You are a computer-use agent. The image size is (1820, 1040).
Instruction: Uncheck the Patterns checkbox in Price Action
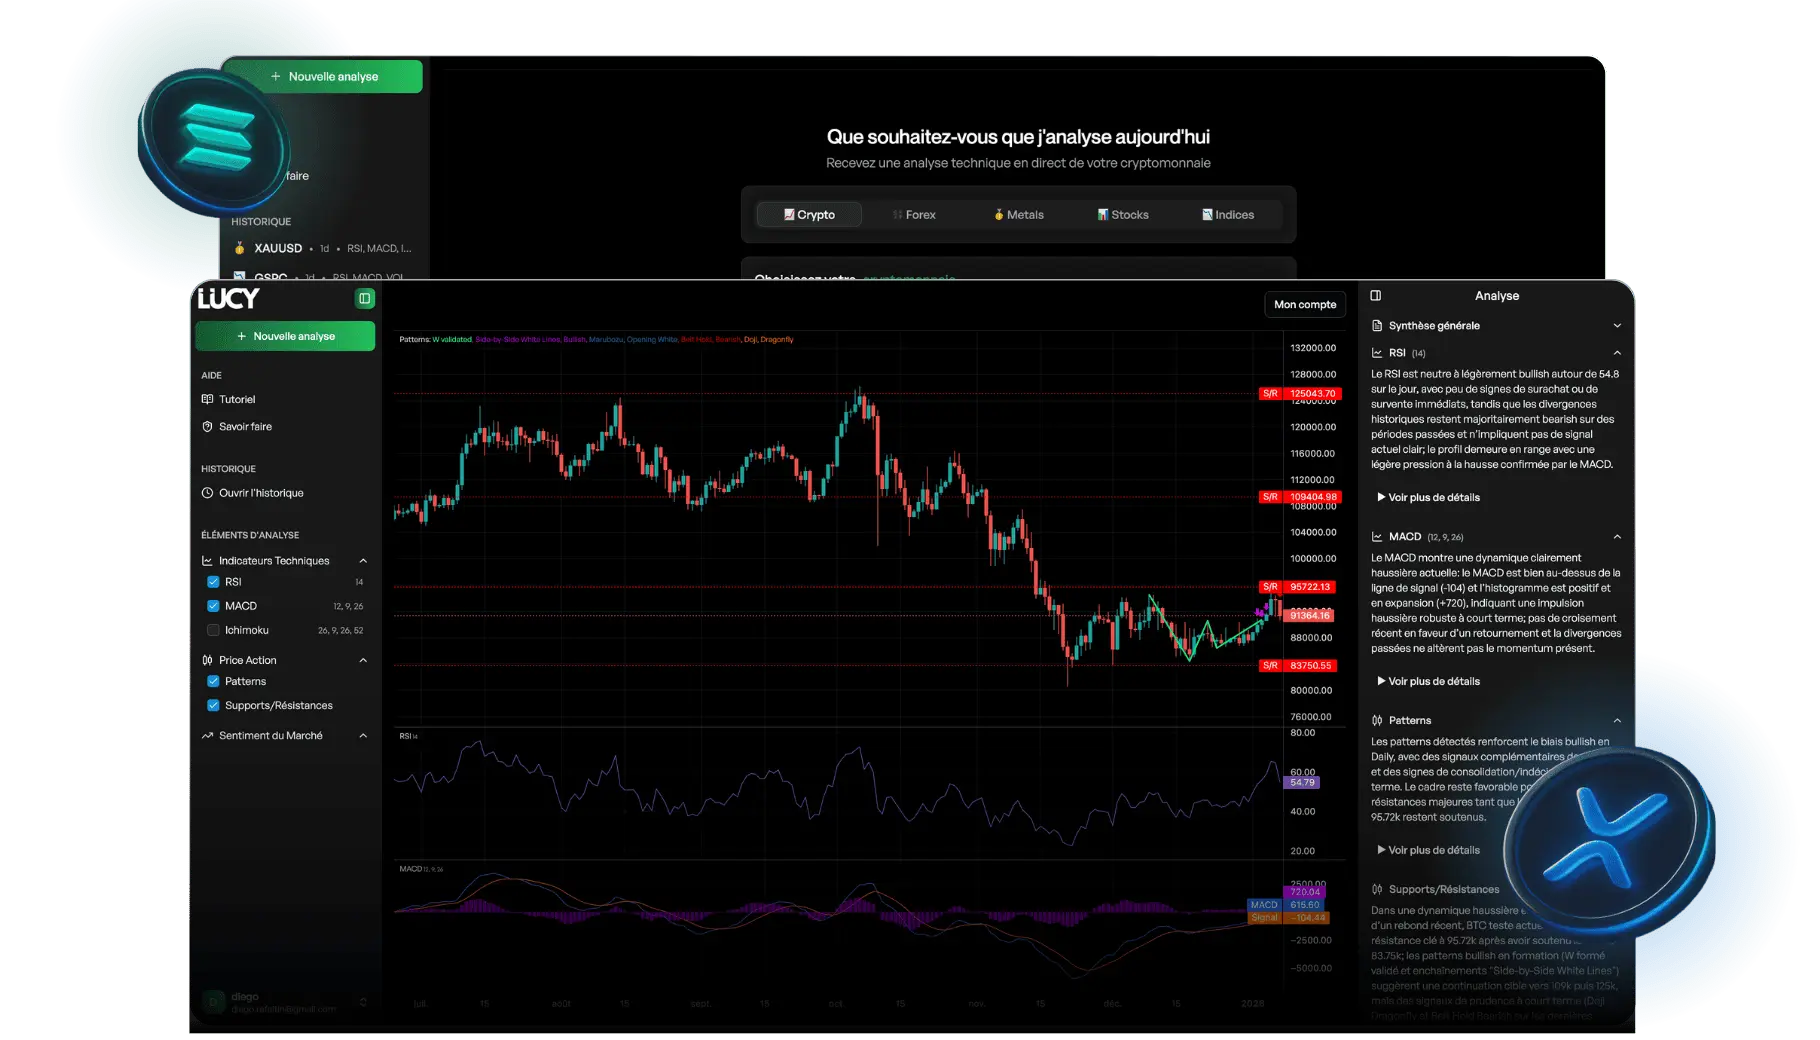point(213,682)
